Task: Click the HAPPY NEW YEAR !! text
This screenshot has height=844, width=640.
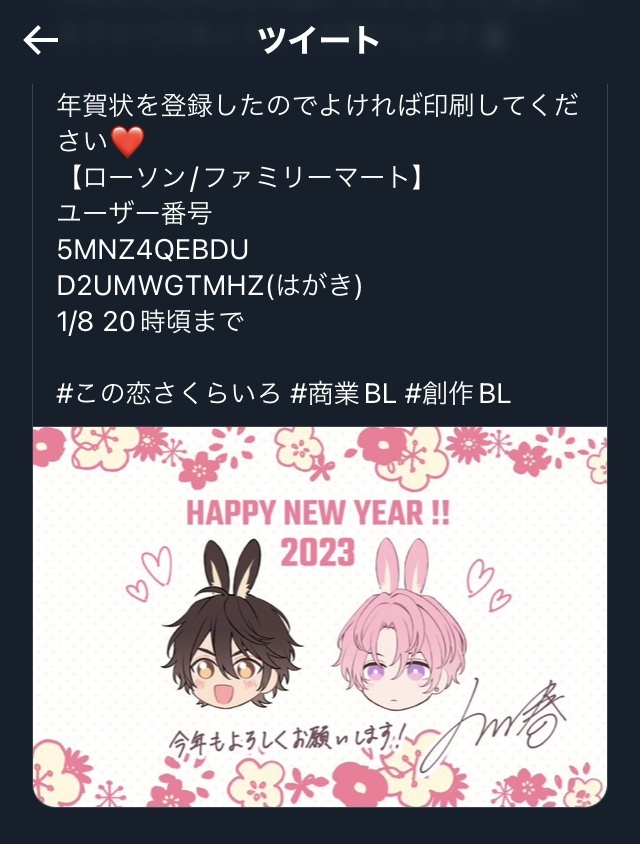Action: [318, 512]
